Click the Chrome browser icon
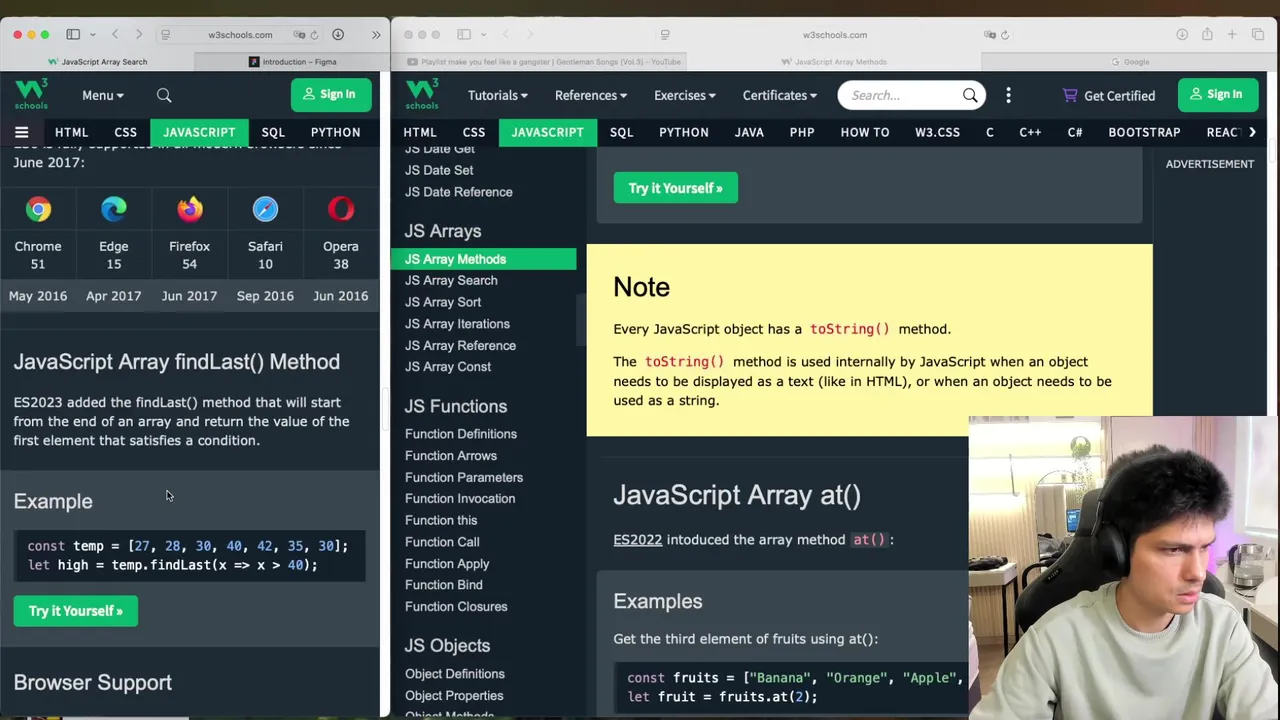 coord(38,209)
